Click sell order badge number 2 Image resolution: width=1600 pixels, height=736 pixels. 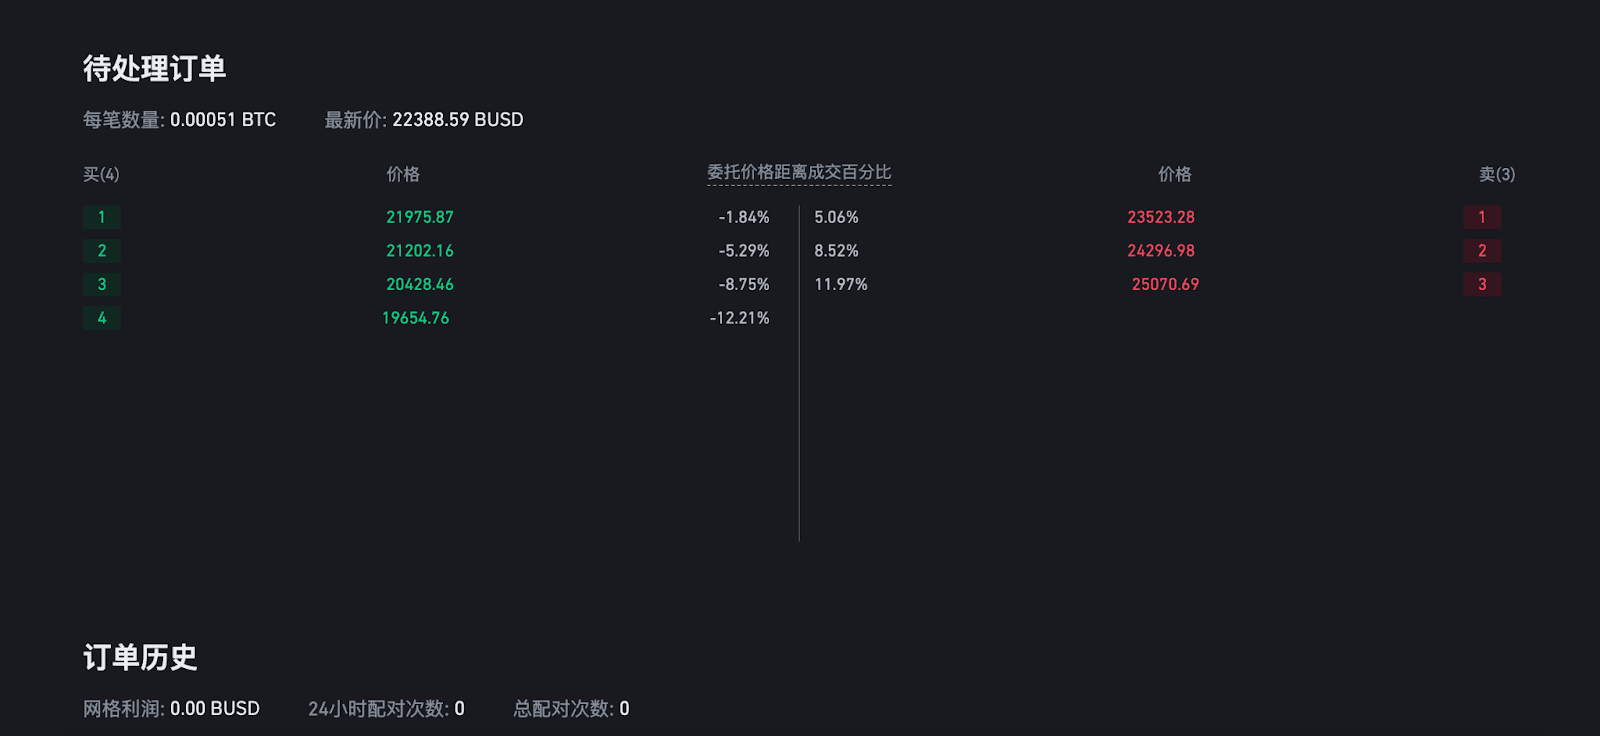pos(1482,251)
